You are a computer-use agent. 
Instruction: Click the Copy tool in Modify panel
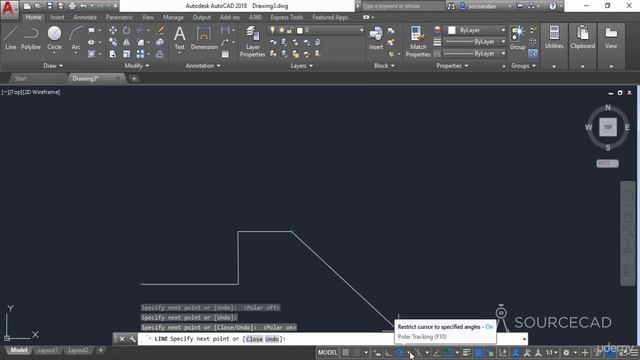[x=113, y=42]
